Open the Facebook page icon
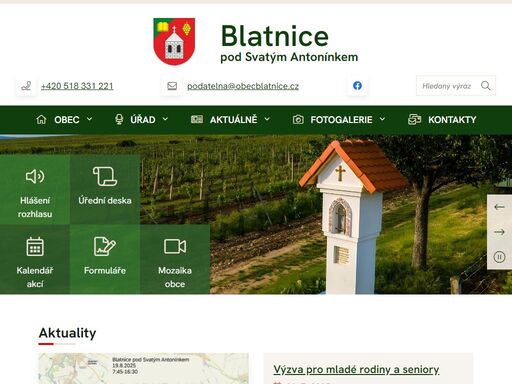Screen dimensions: 512x384 tap(357, 86)
